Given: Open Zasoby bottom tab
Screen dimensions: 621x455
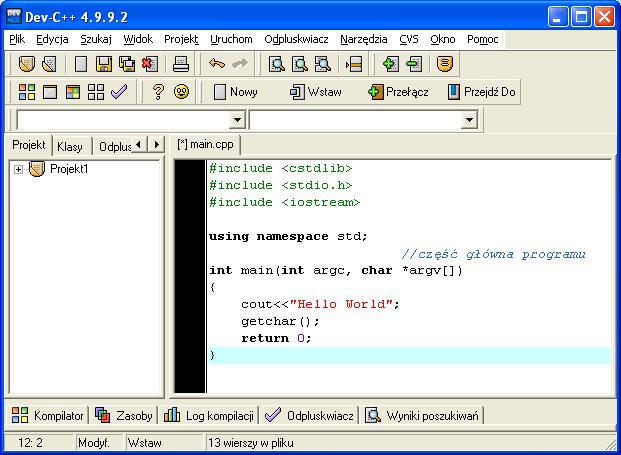Looking at the screenshot, I should coord(124,415).
